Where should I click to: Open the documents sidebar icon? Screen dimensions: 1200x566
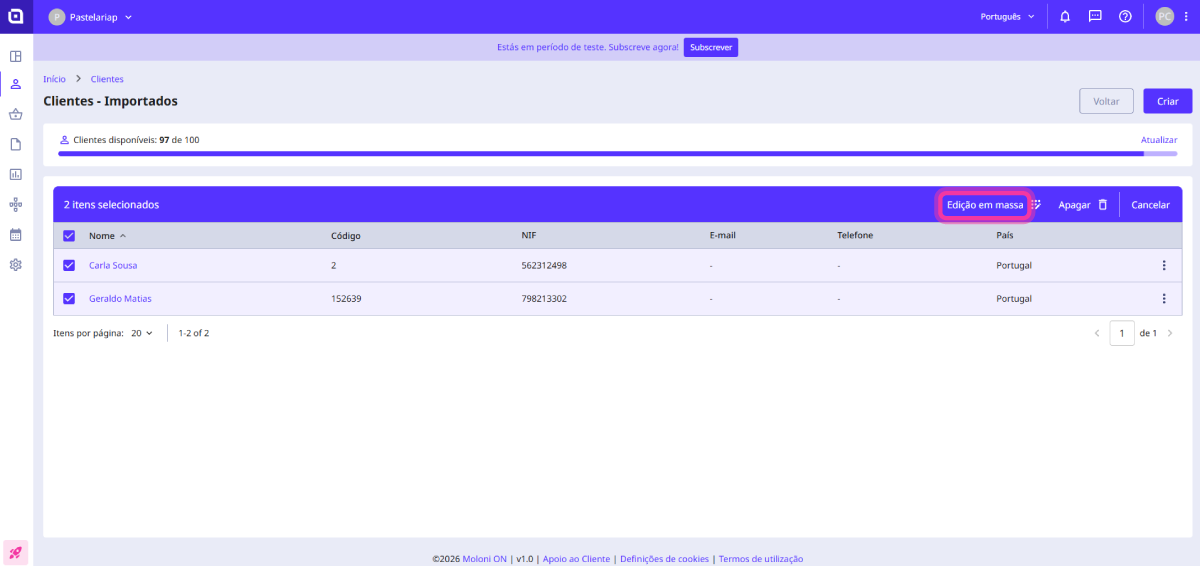point(16,144)
